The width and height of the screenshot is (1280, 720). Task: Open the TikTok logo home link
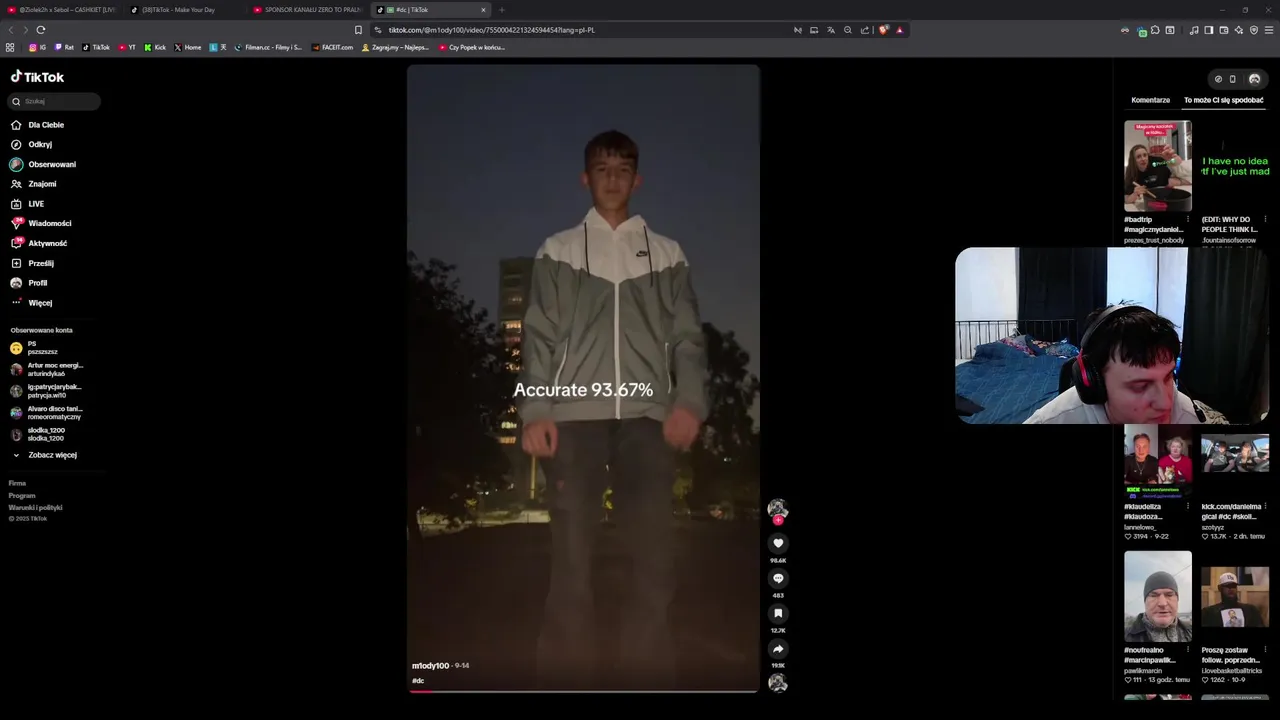tap(37, 77)
